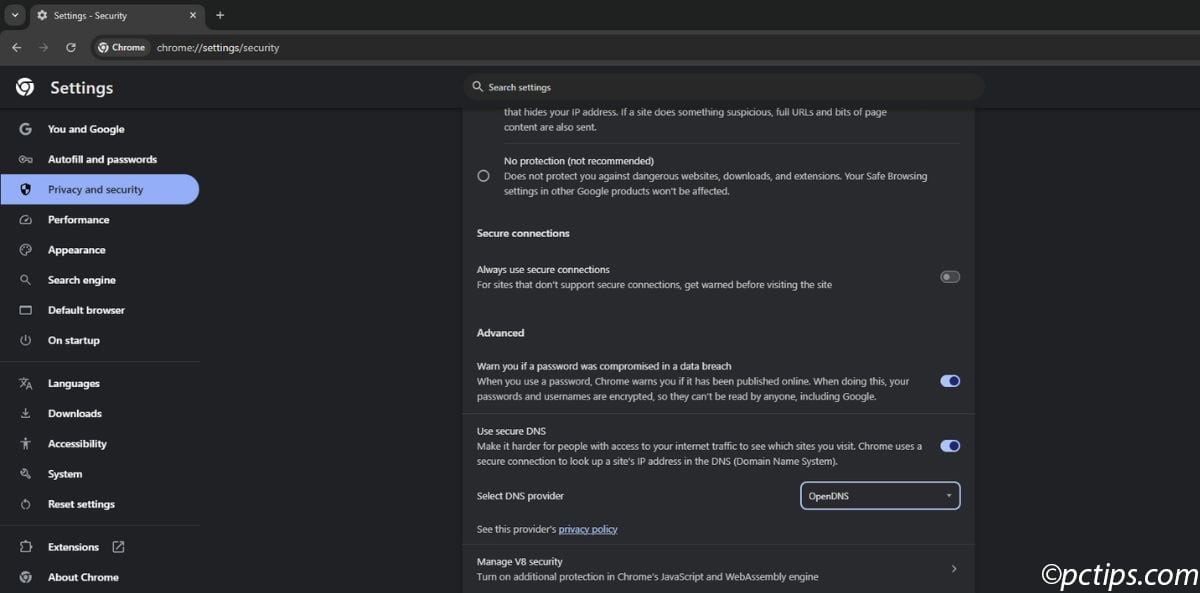Open the provider's privacy policy link
Screen dimensions: 1200x593
tap(588, 529)
